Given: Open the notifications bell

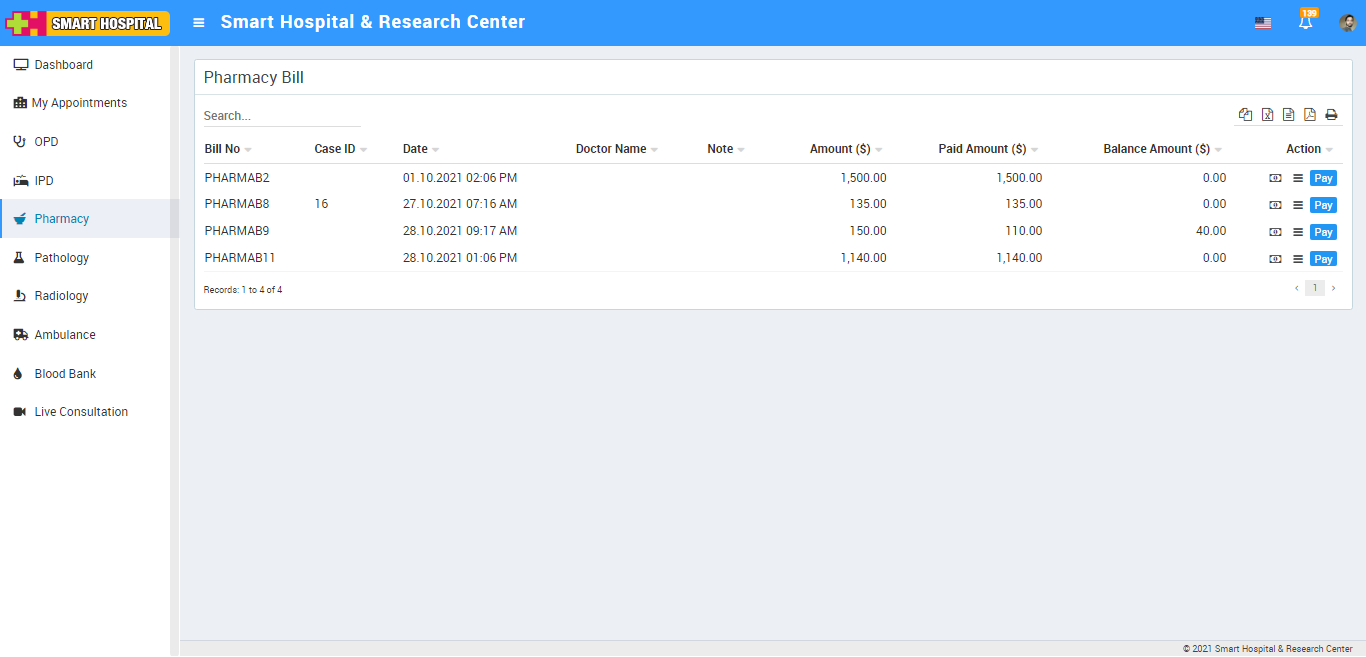Looking at the screenshot, I should coord(1305,23).
